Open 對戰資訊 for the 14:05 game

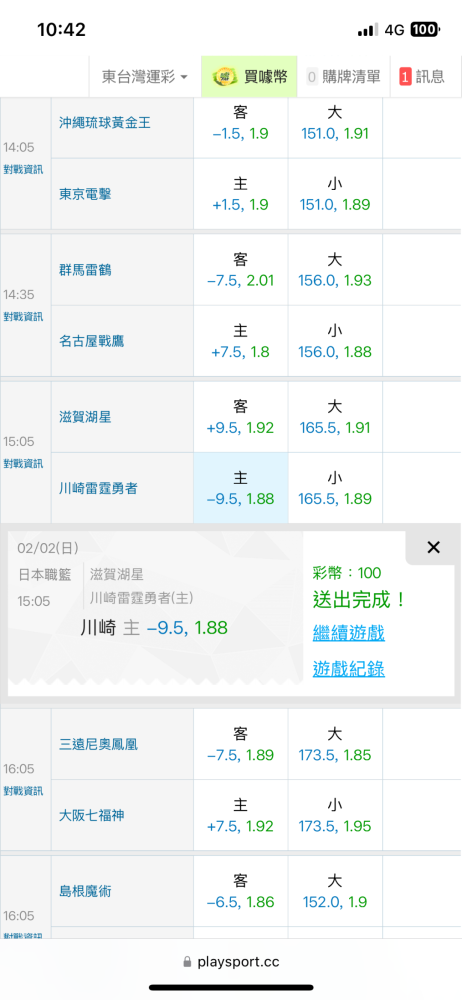23,170
